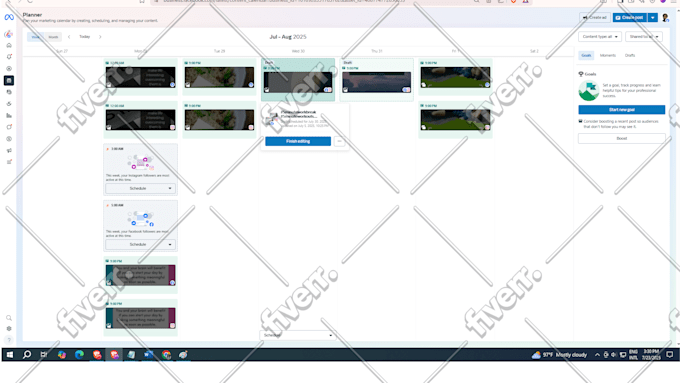
Task: Click Start new goal button
Action: pos(621,110)
